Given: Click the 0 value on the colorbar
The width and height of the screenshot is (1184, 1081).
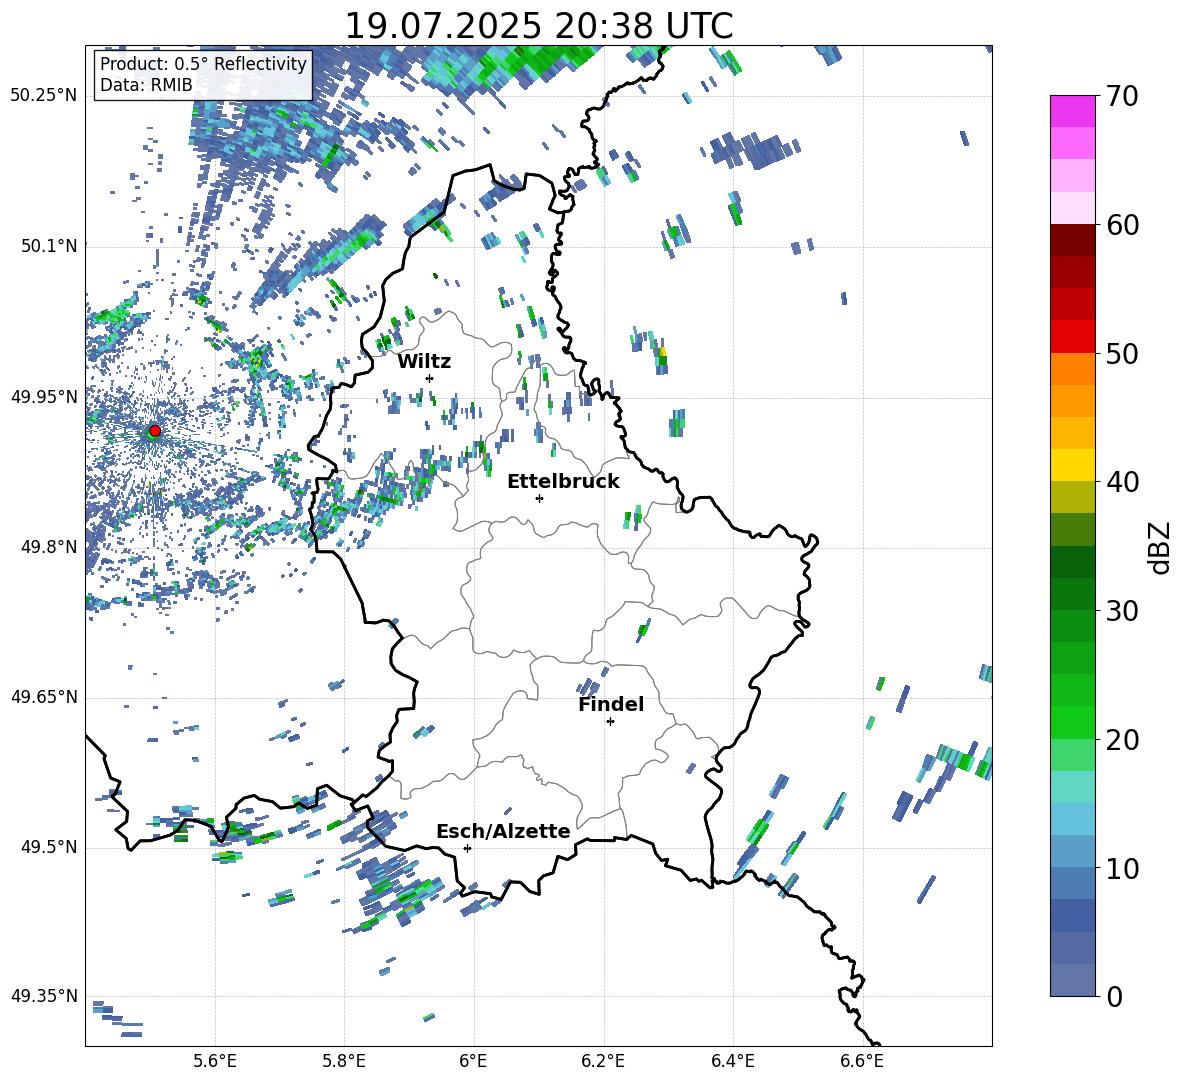Looking at the screenshot, I should point(1114,996).
